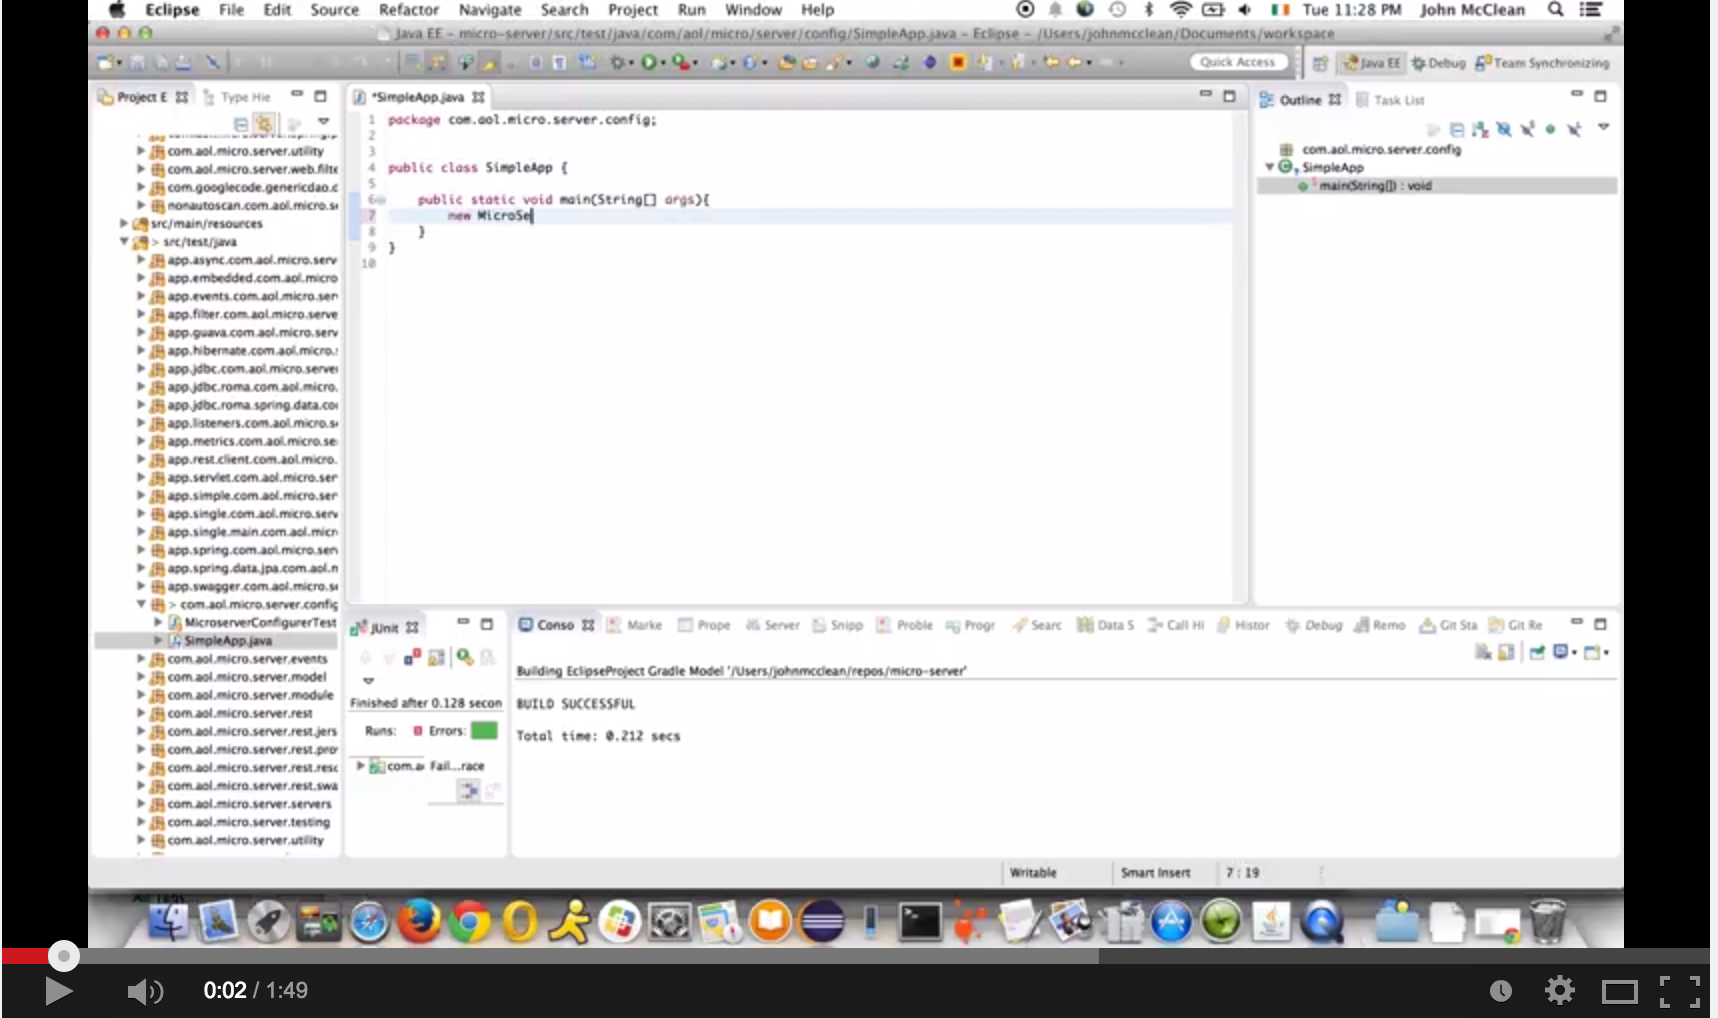
Task: Toggle theater mode on the video player
Action: pyautogui.click(x=1619, y=991)
